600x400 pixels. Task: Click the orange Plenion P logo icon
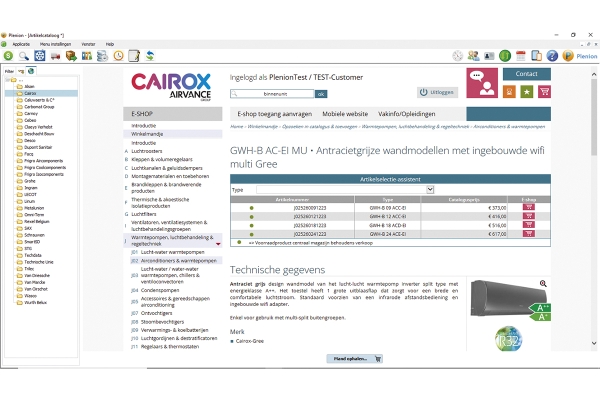[x=568, y=56]
